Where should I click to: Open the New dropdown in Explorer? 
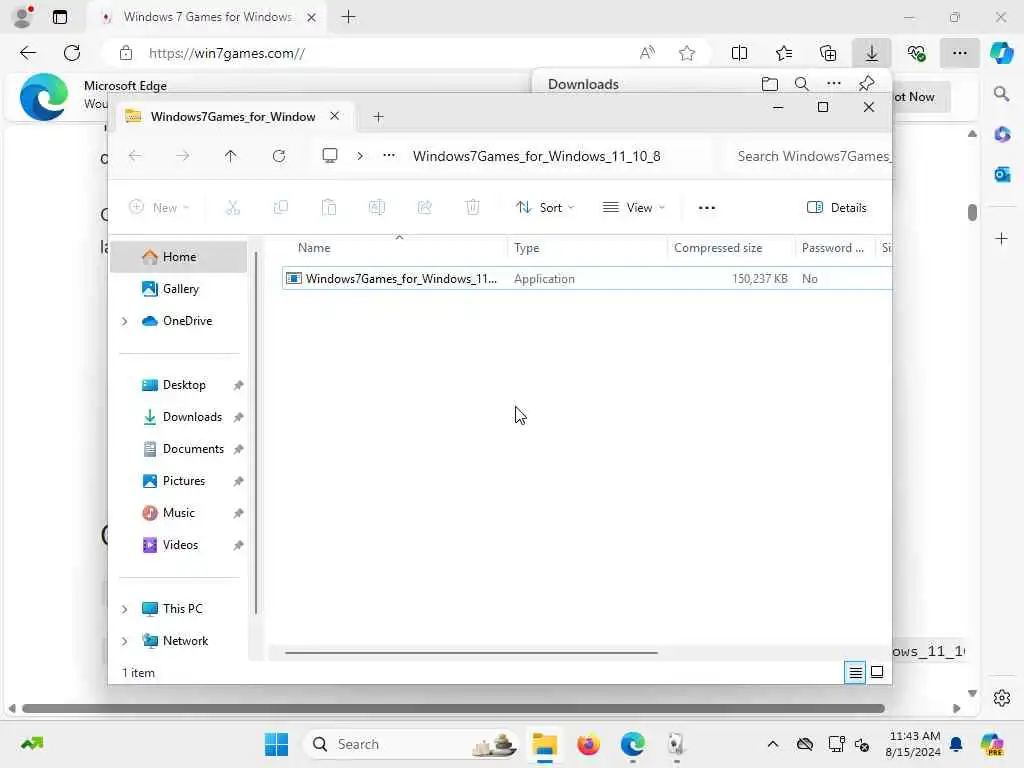pyautogui.click(x=159, y=208)
